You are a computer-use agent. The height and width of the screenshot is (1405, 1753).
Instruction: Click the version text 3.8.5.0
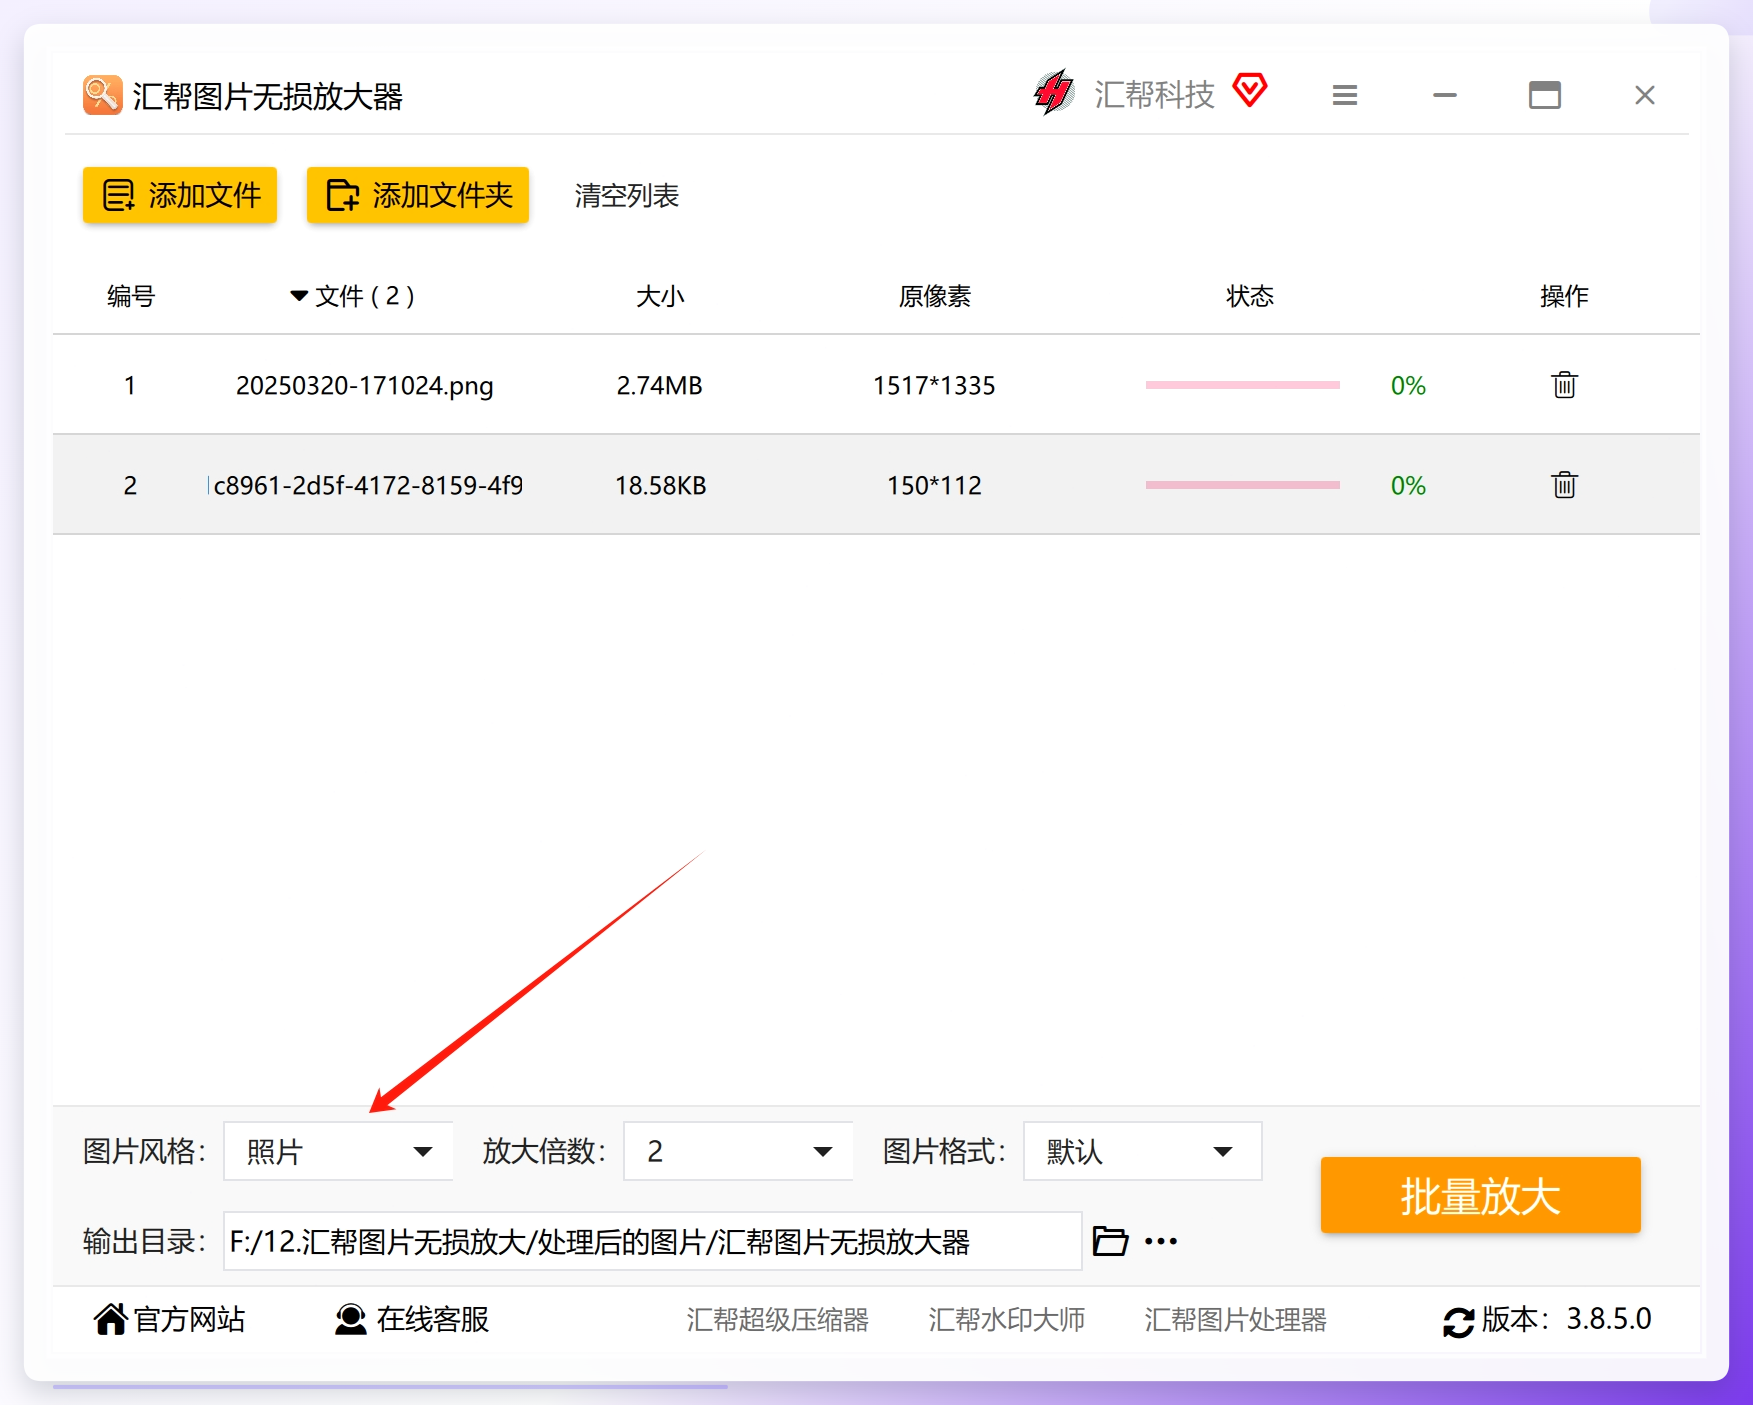pos(1609,1319)
